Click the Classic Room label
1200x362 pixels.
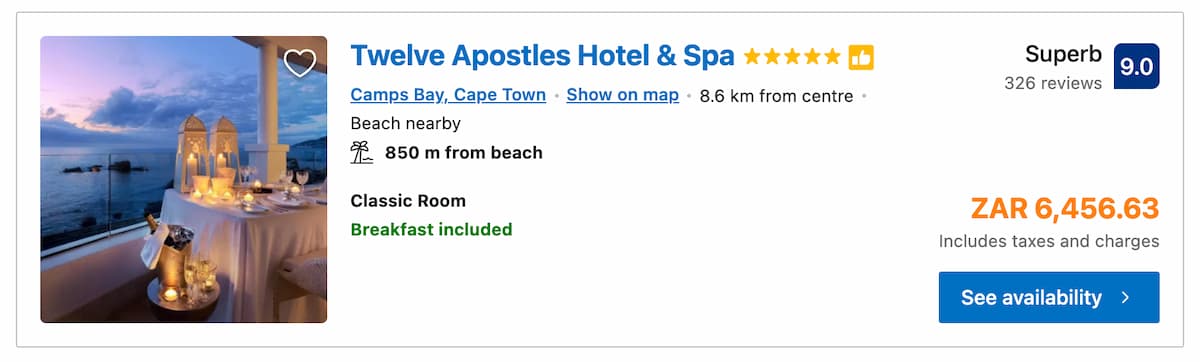[x=408, y=200]
